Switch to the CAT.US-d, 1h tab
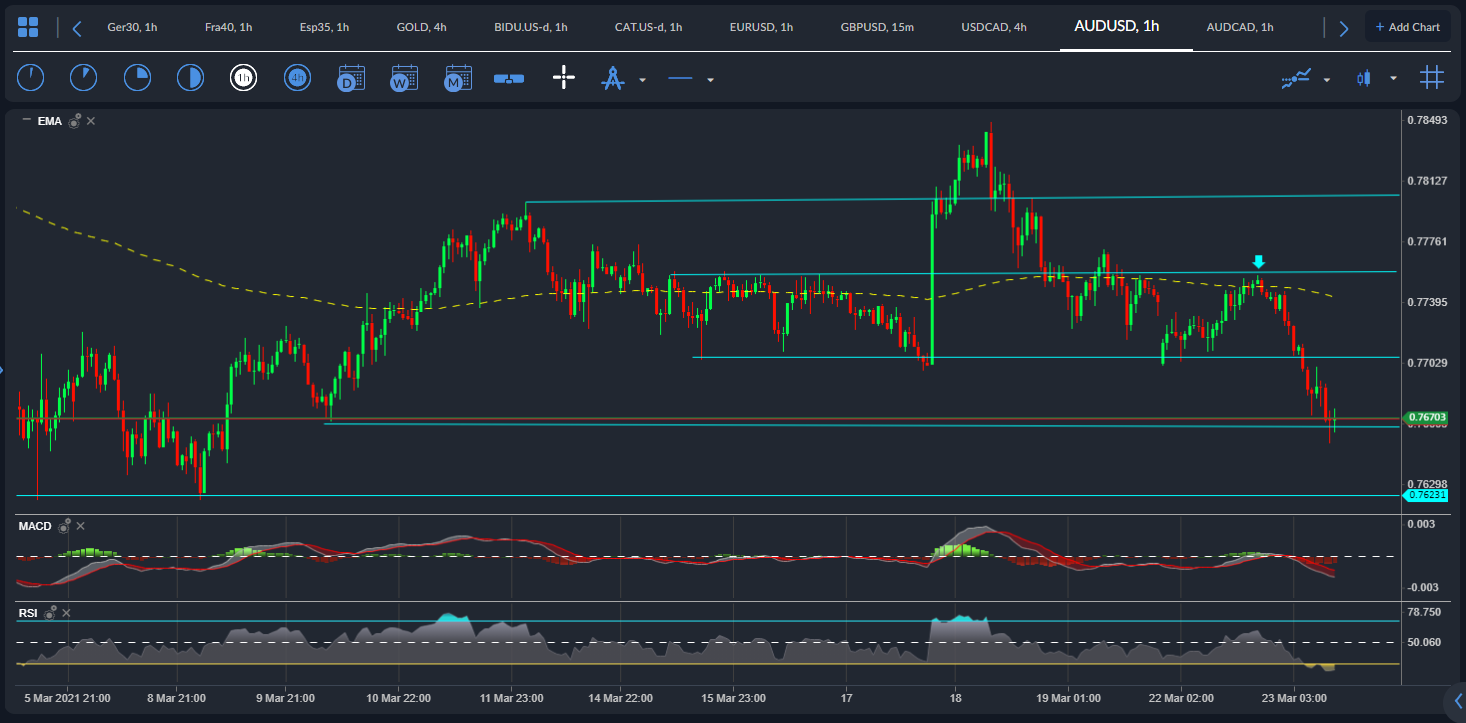Image resolution: width=1466 pixels, height=723 pixels. (x=648, y=27)
